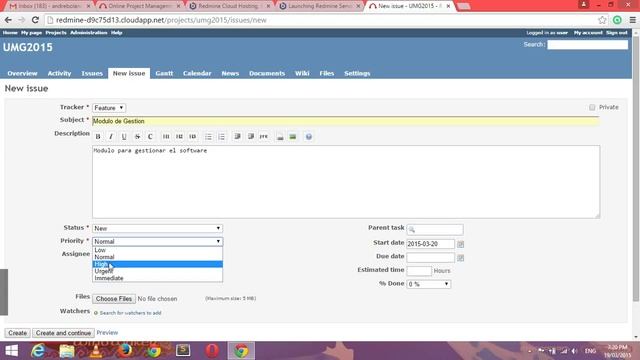Open Firefox from taskbar
Viewport: 640px width, 360px height.
point(125,351)
